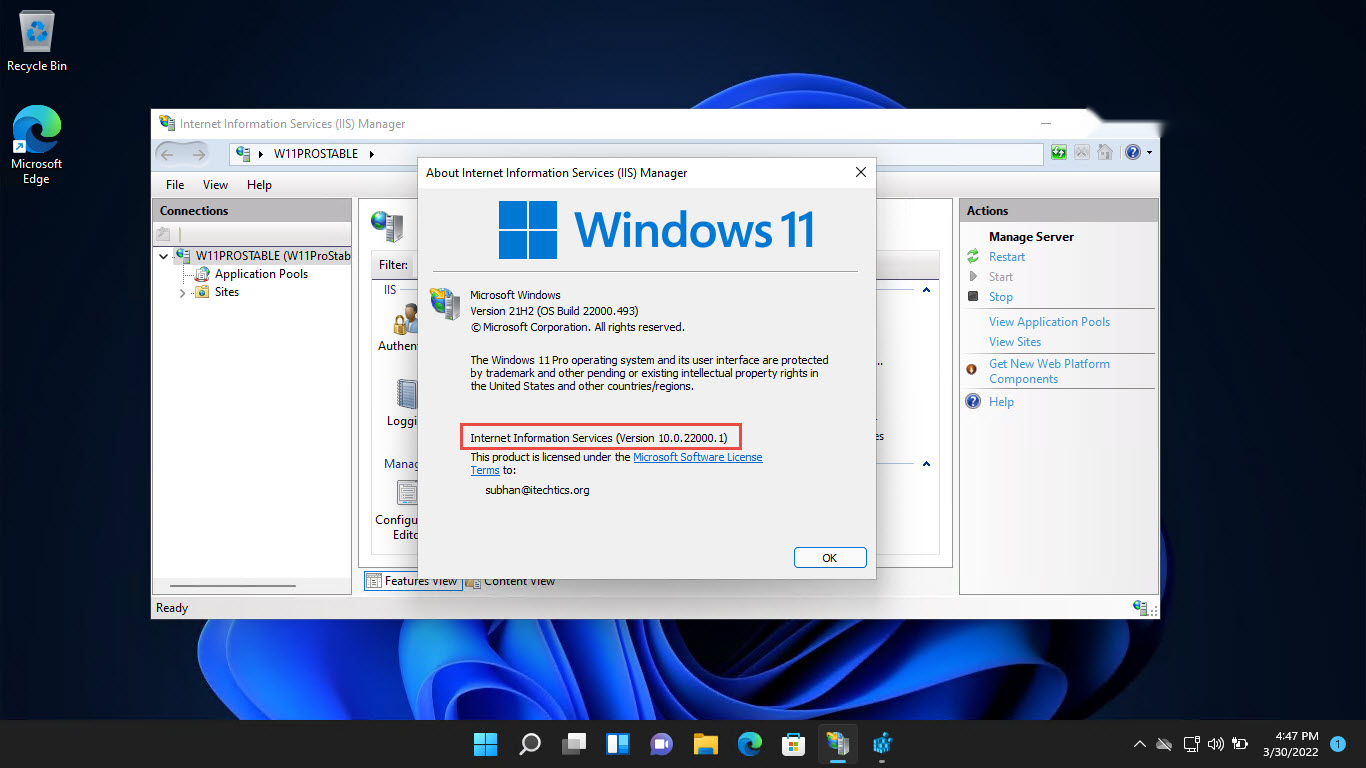The image size is (1366, 768).
Task: Click Start in the Actions pane
Action: [x=1001, y=277]
